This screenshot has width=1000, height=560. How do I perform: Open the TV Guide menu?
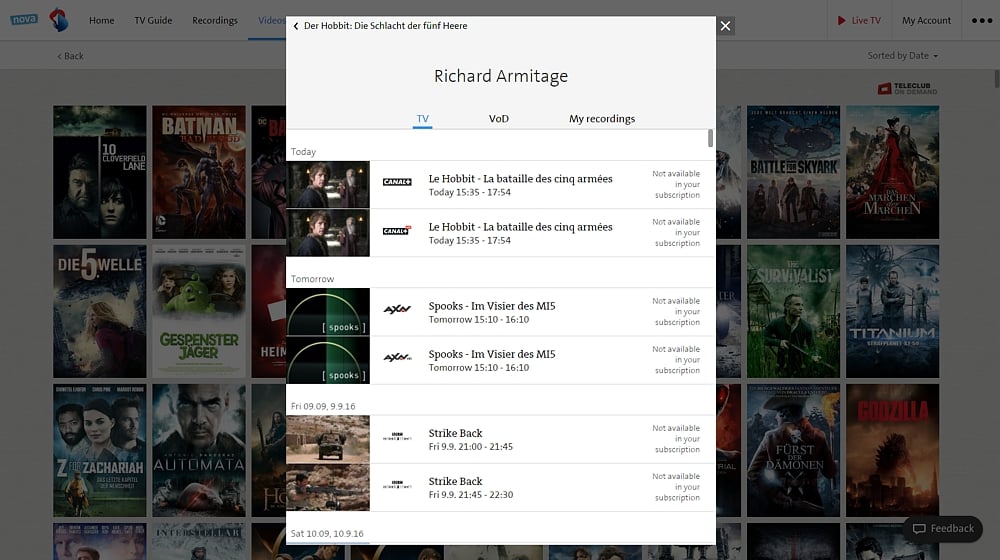pos(153,20)
